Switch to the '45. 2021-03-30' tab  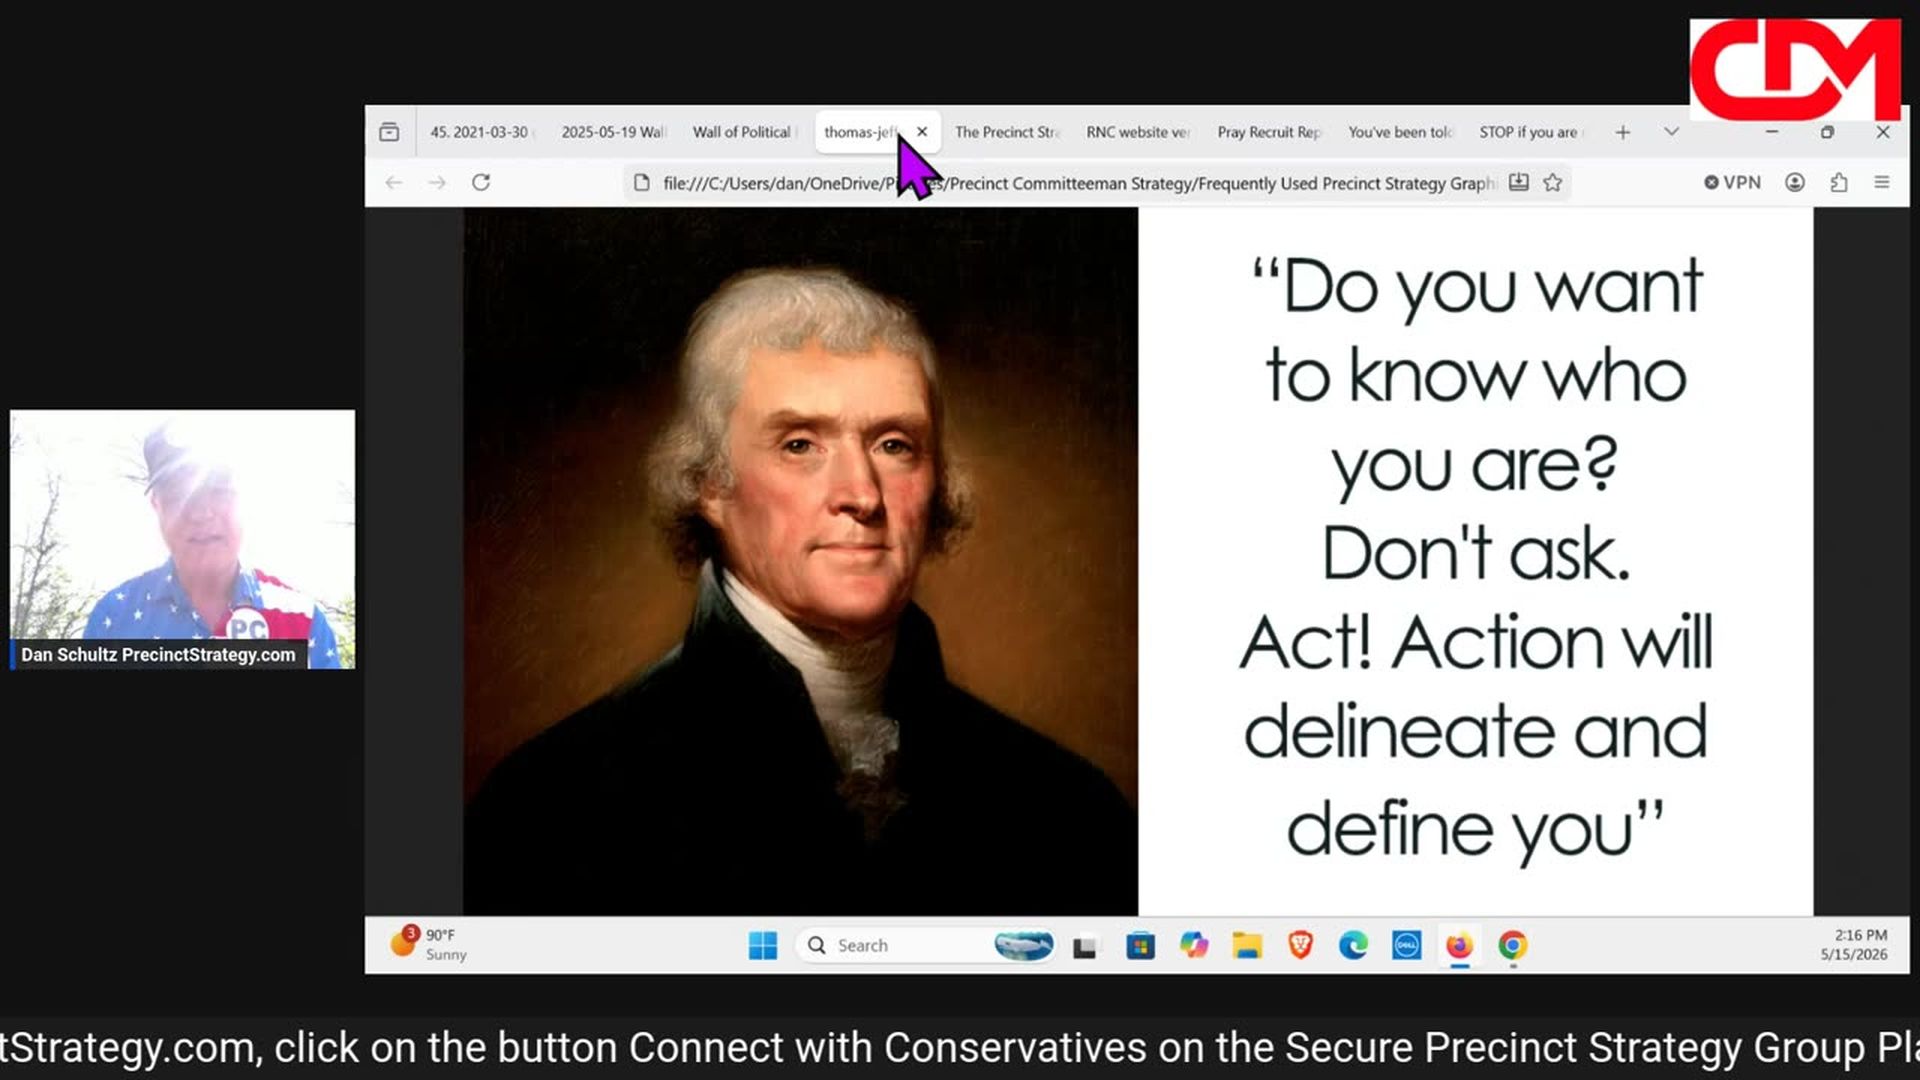[x=483, y=132]
